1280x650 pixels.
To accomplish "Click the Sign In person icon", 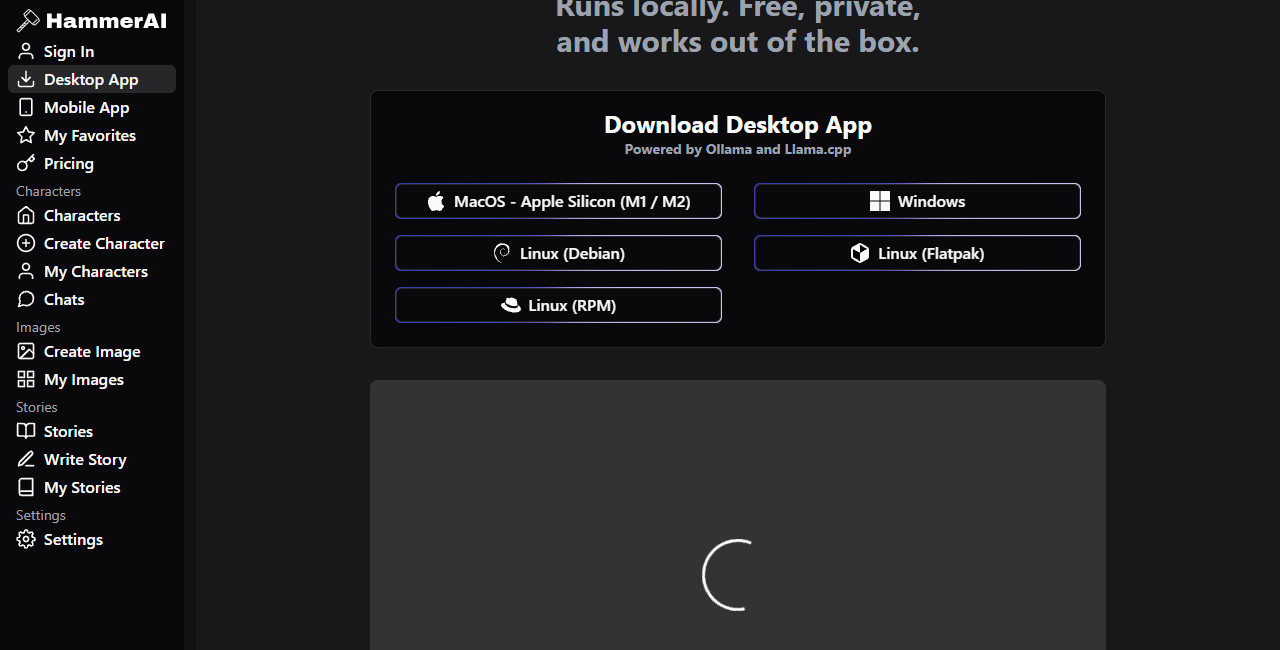I will (x=26, y=51).
